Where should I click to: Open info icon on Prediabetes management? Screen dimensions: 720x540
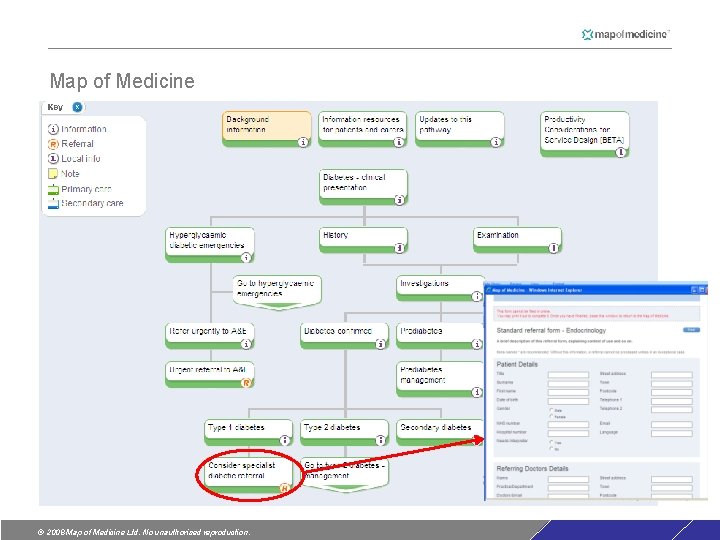(477, 392)
